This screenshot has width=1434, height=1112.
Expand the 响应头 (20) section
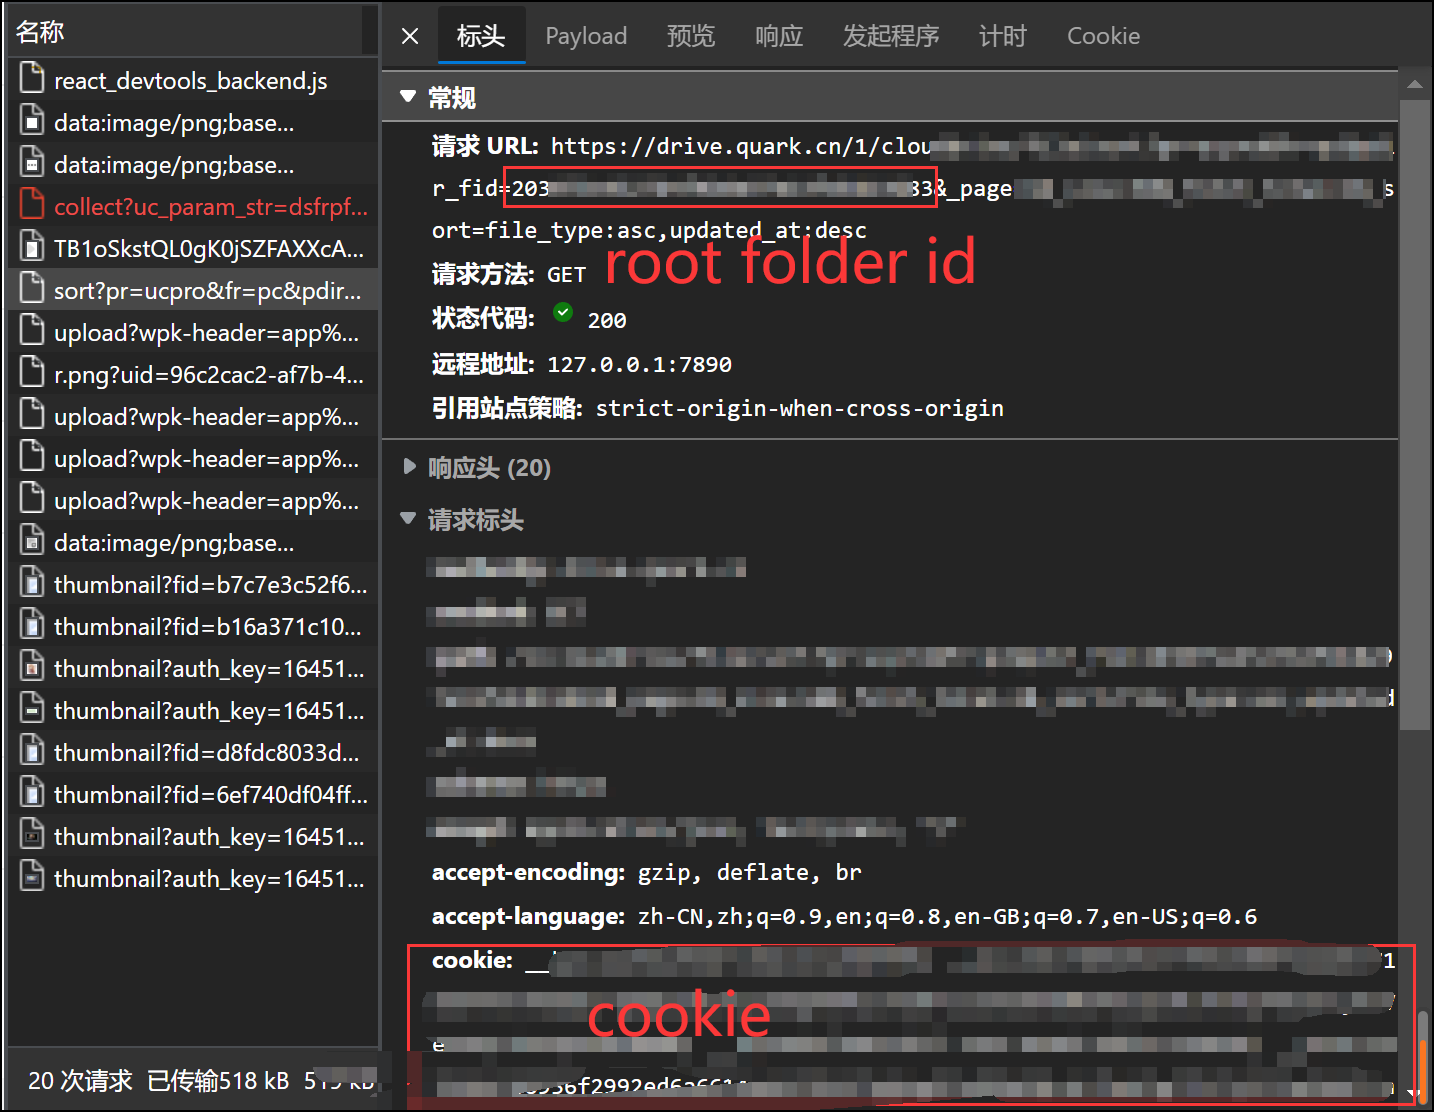pos(410,466)
